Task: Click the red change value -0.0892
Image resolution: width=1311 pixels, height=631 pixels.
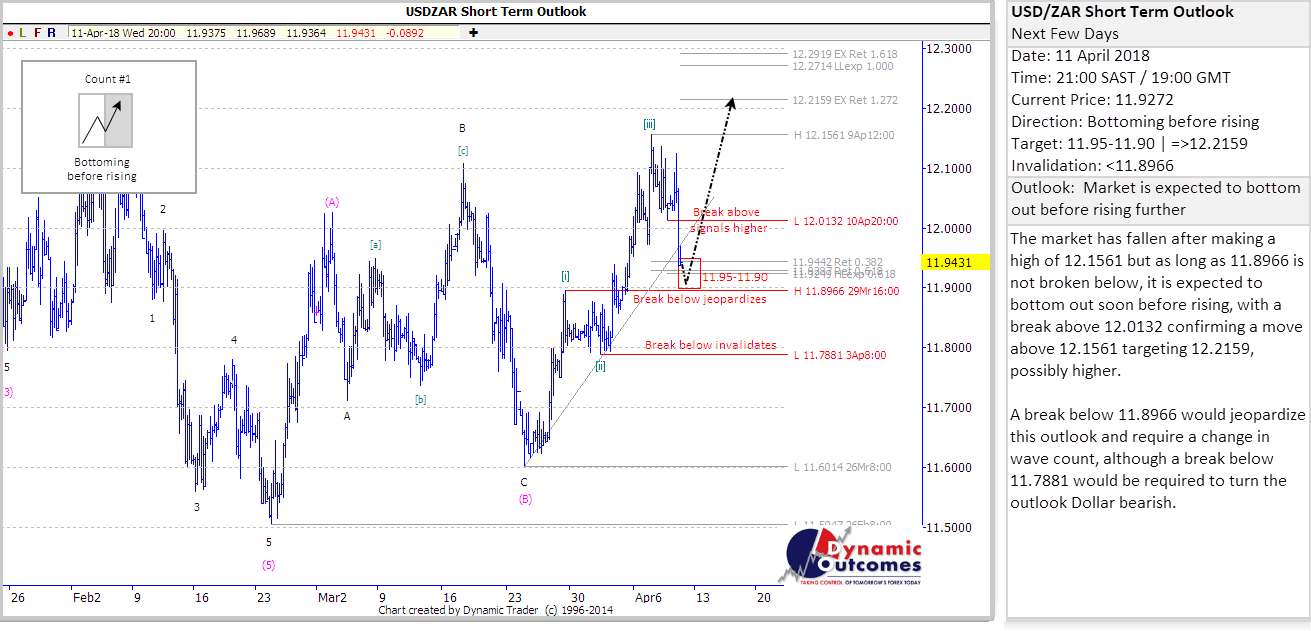Action: pos(404,33)
